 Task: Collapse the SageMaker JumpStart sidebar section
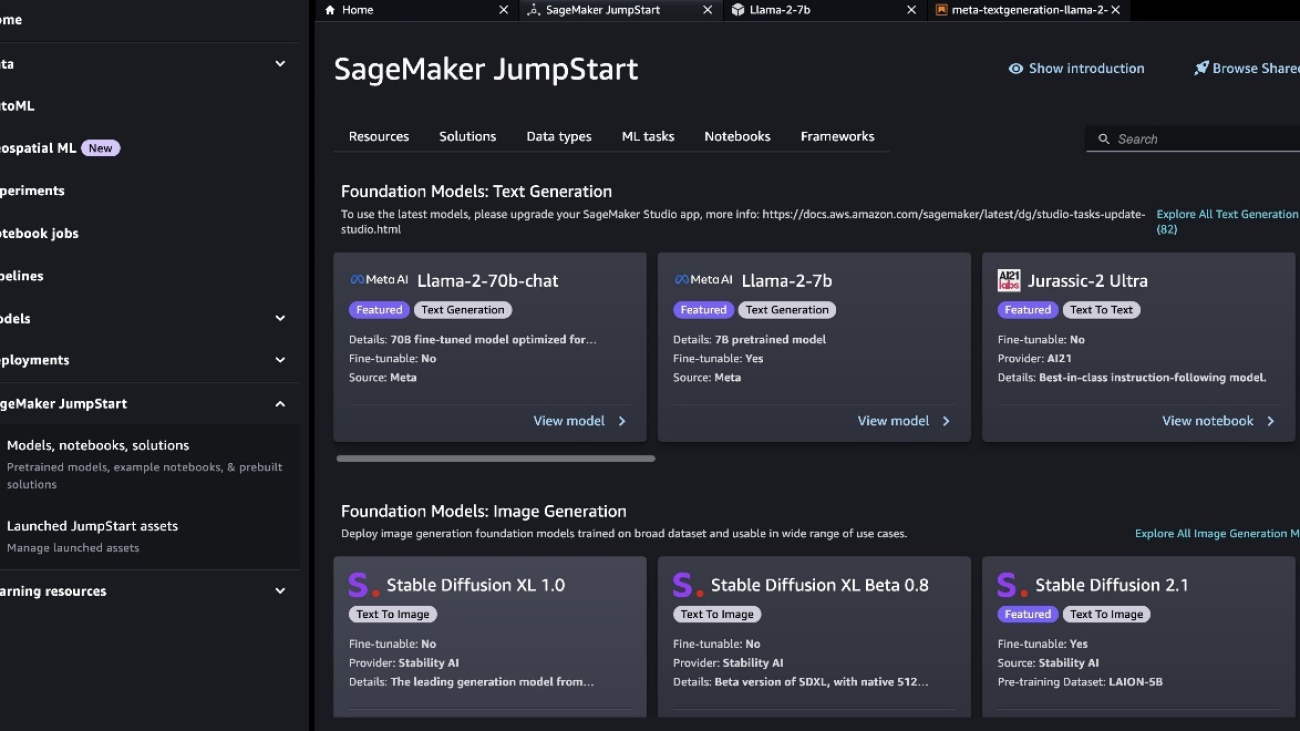(x=280, y=404)
